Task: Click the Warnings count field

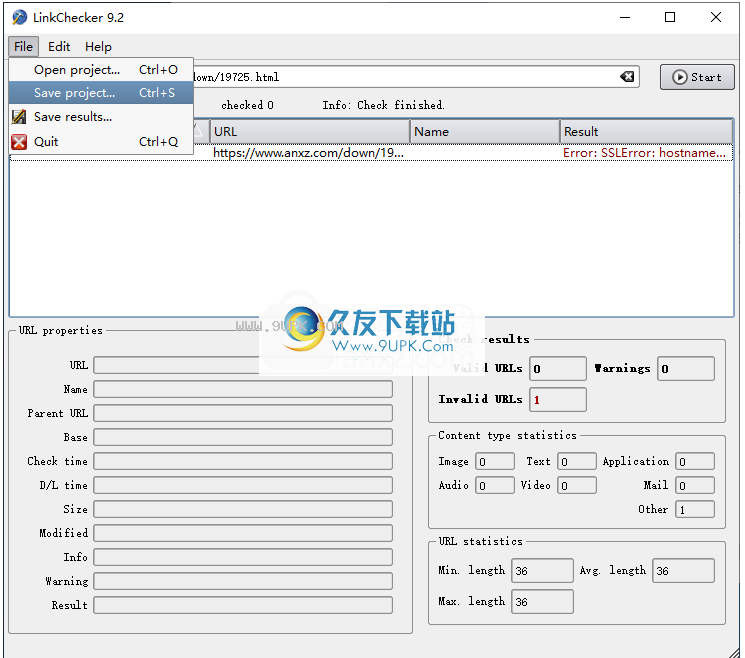Action: point(686,369)
